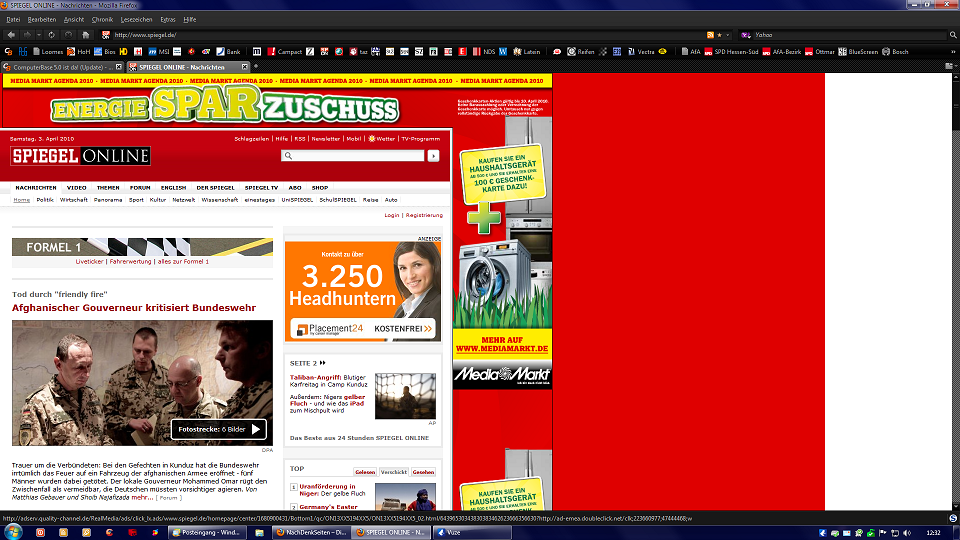Open headline Afghanischer Gouverneur kritisiert Bundeswehr
The width and height of the screenshot is (960, 540).
pos(134,308)
